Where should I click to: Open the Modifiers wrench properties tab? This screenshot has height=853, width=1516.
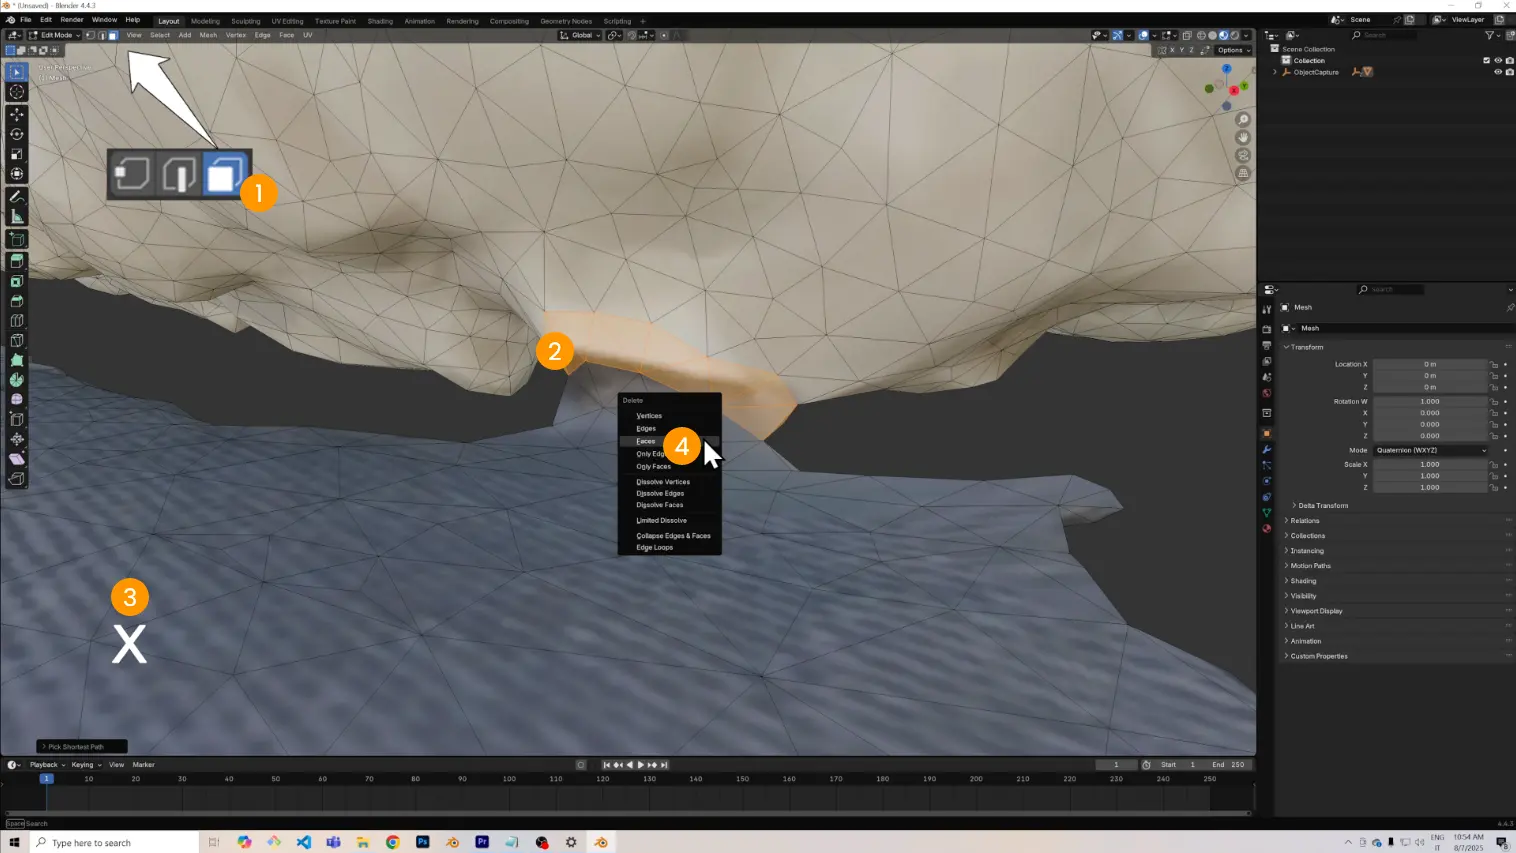click(1266, 449)
